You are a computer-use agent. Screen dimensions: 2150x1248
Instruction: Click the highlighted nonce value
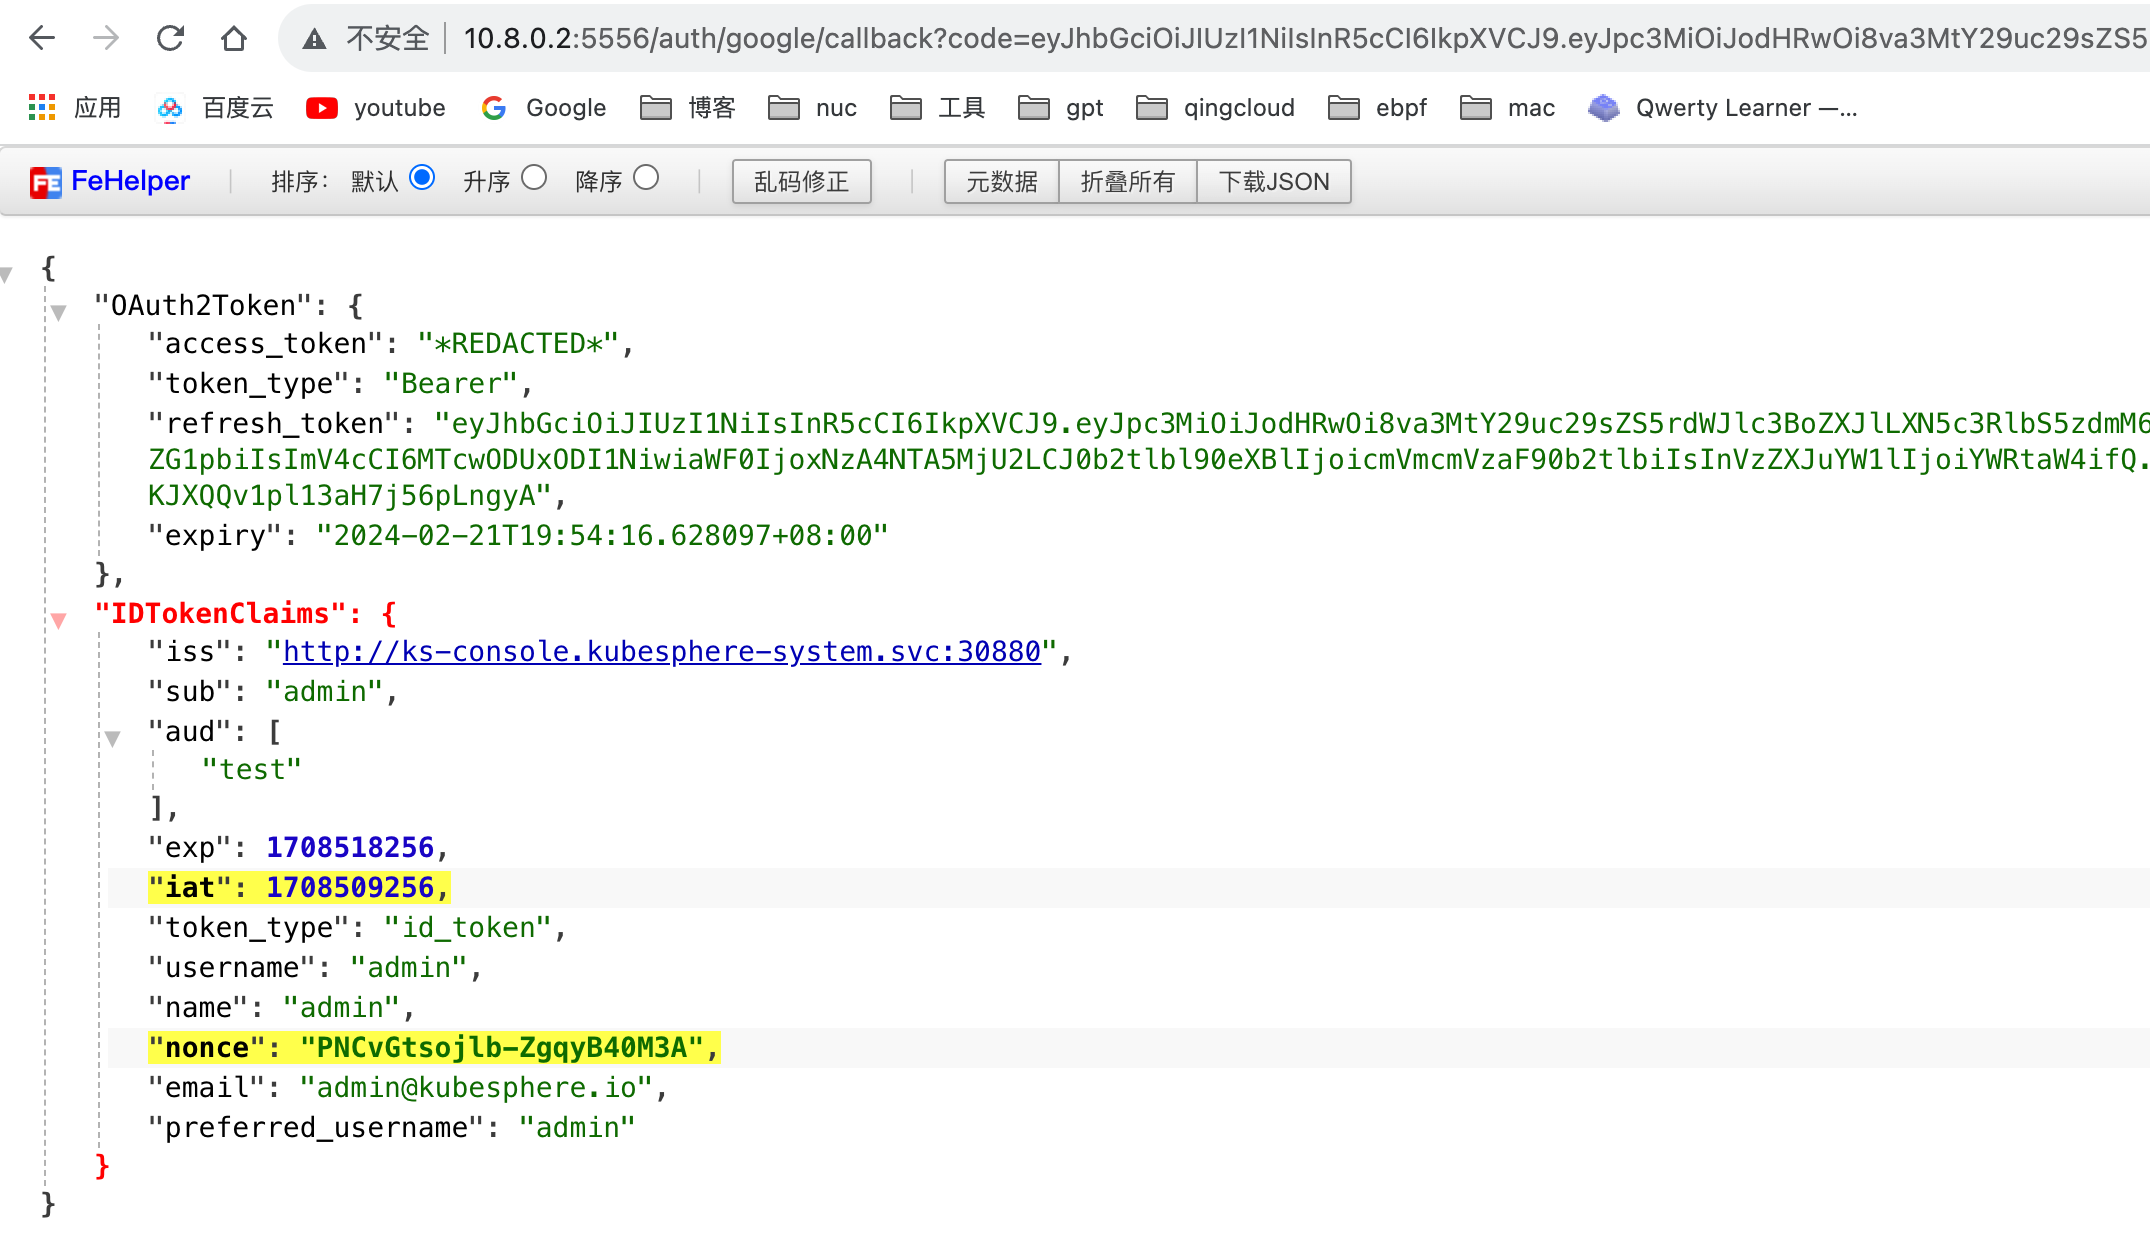502,1048
